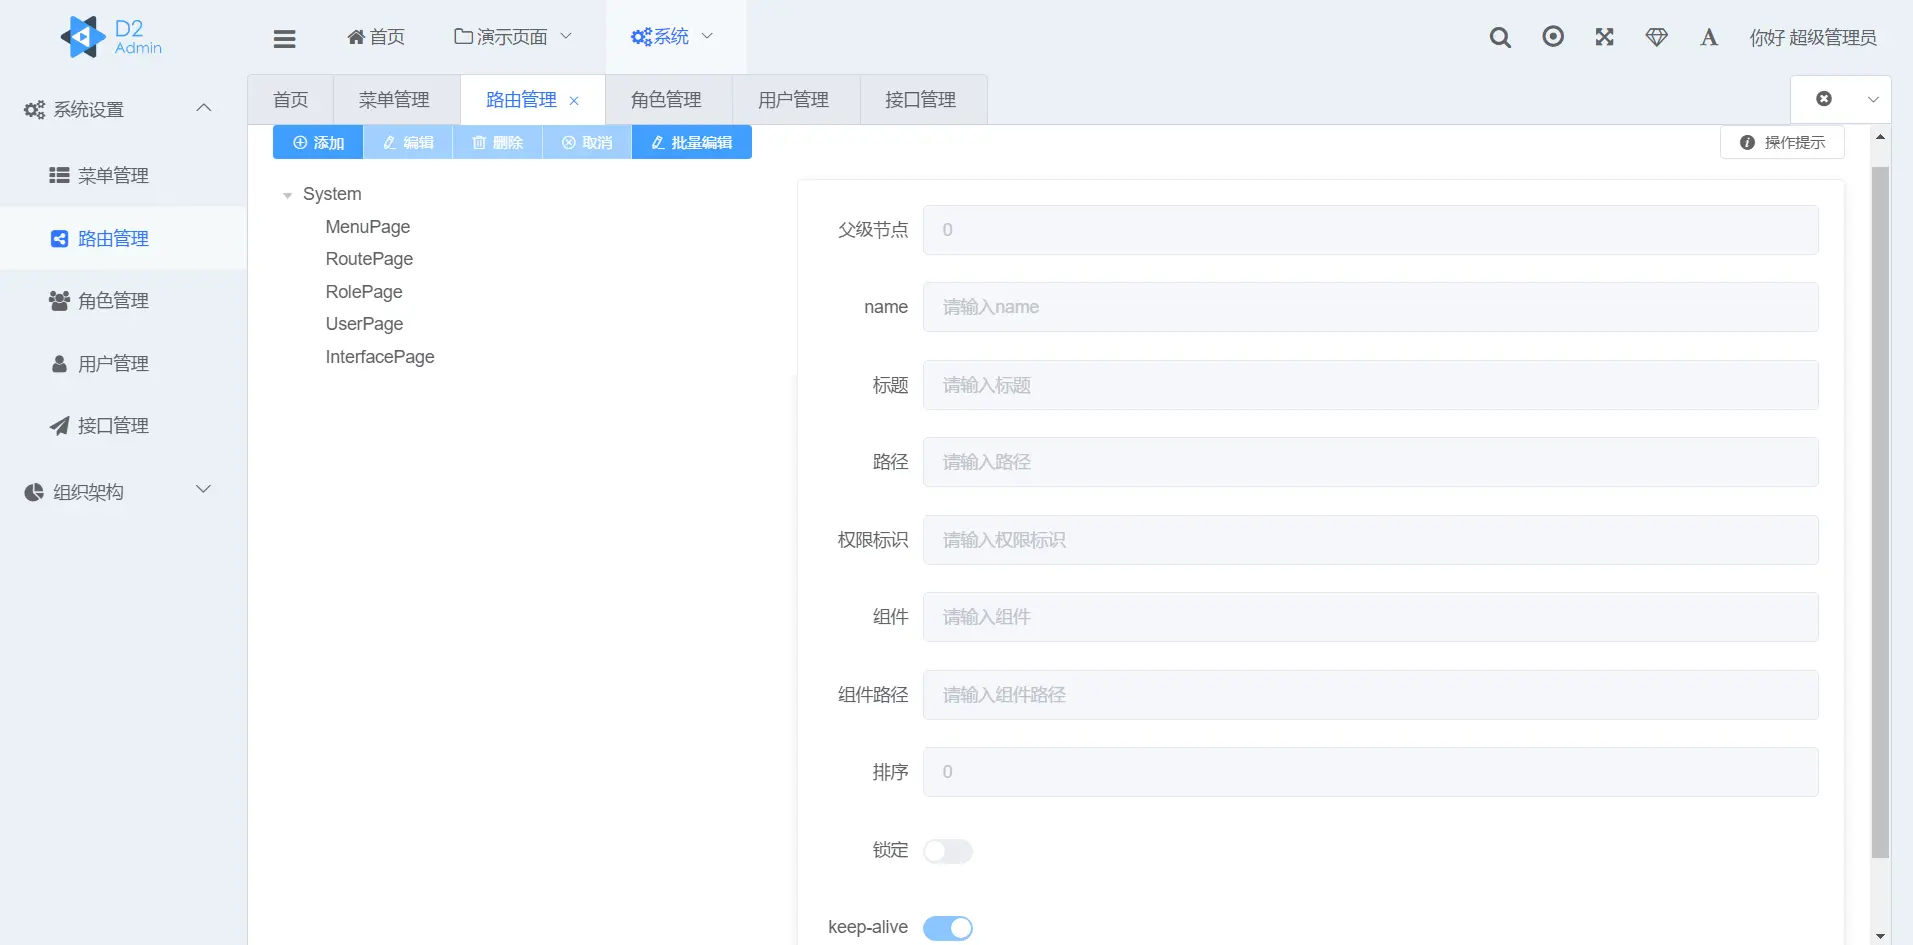
Task: Open 用户管理 in the sidebar
Action: (x=123, y=364)
